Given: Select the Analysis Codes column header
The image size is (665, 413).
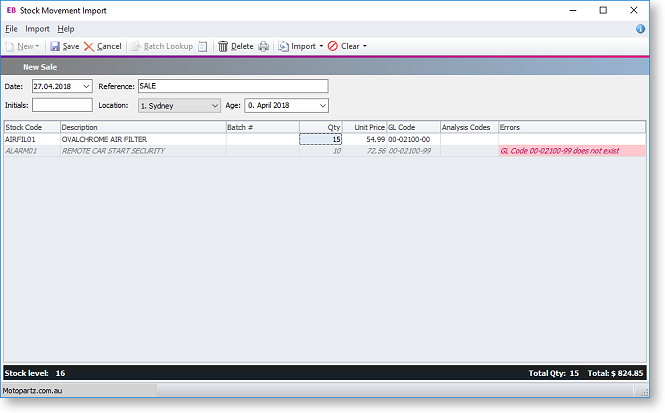Looking at the screenshot, I should point(469,127).
